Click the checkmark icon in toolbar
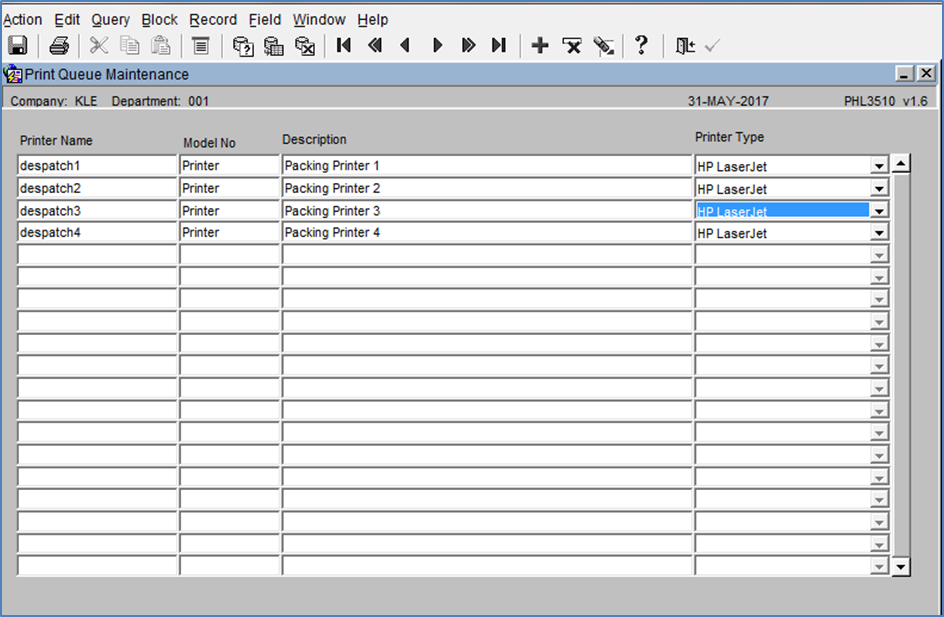 coord(712,46)
